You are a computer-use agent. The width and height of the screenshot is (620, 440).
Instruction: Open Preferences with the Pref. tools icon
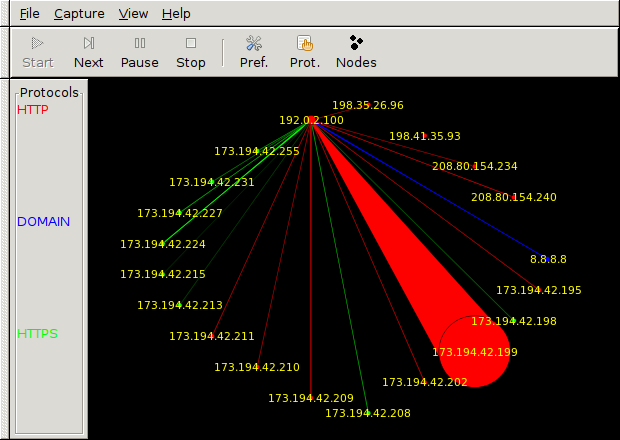tap(253, 44)
